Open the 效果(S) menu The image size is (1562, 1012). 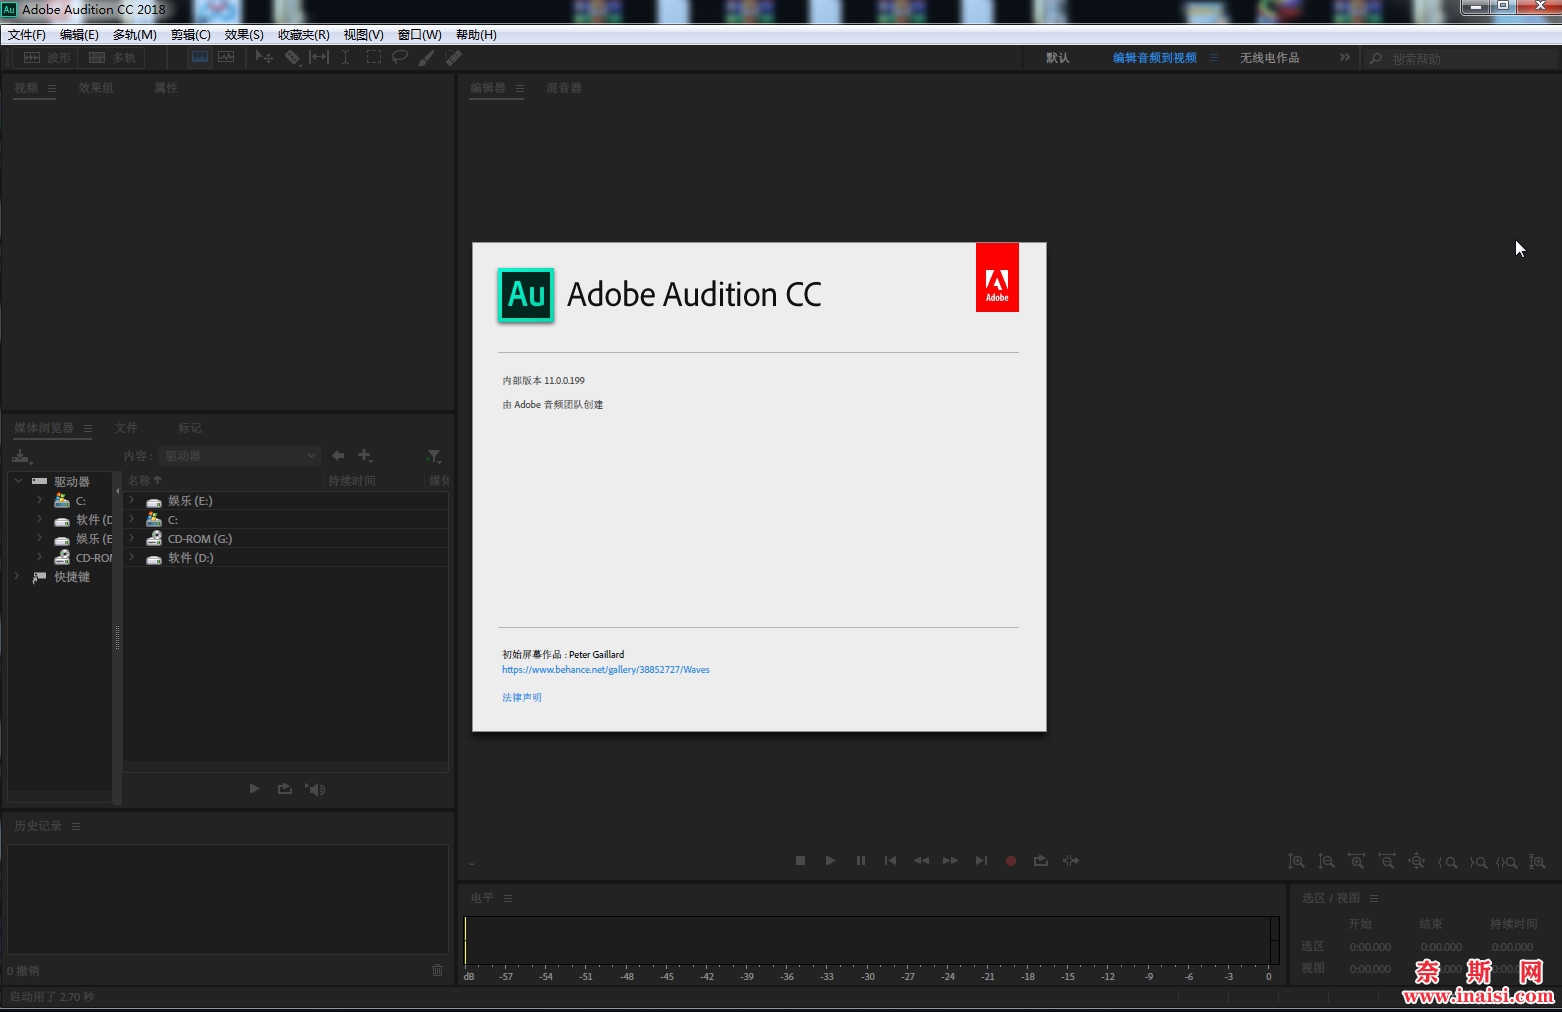click(x=244, y=35)
